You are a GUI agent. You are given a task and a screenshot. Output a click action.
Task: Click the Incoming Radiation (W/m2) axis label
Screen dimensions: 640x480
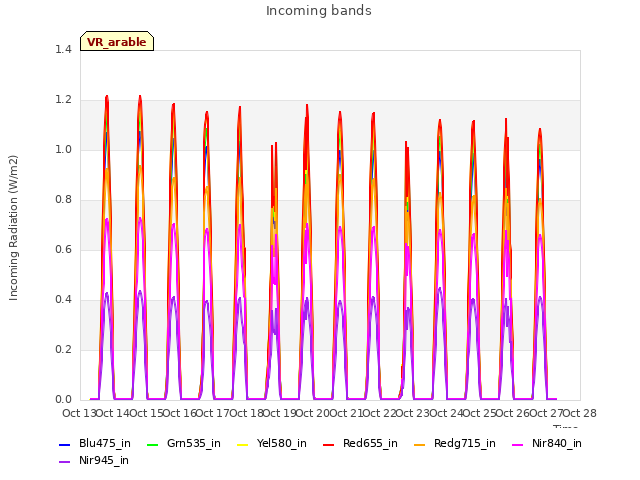[x=13, y=228]
